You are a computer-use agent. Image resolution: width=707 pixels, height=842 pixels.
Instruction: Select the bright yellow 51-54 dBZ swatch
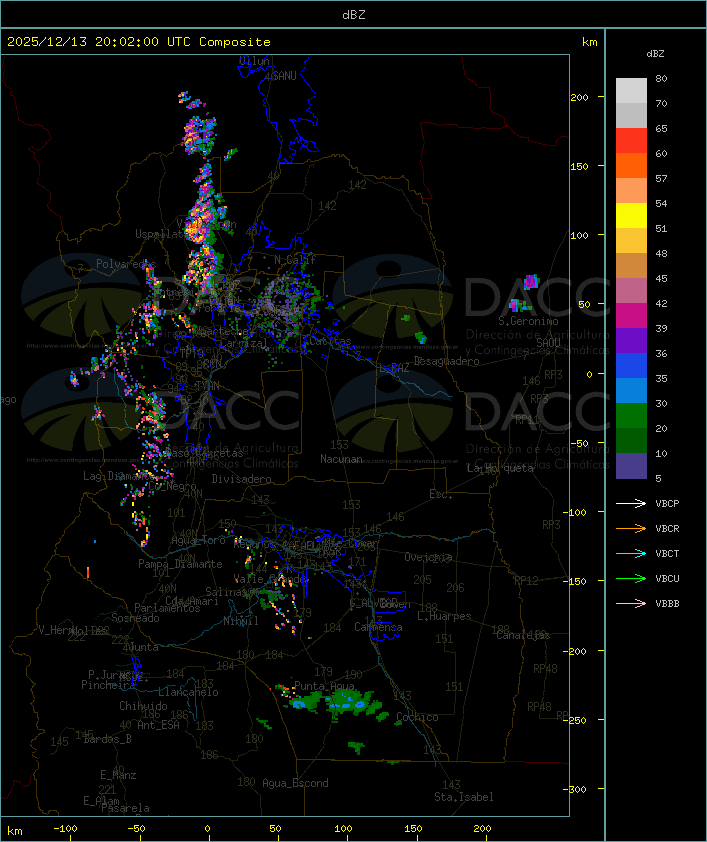coord(631,215)
